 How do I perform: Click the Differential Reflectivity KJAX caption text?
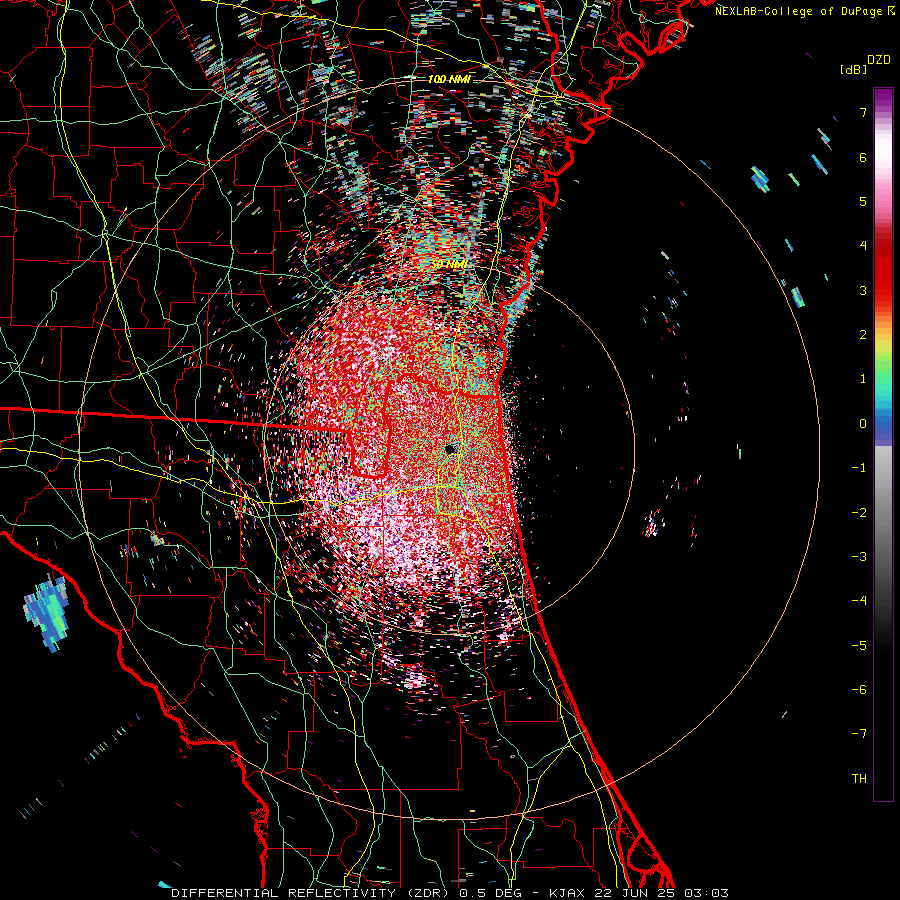(x=450, y=893)
